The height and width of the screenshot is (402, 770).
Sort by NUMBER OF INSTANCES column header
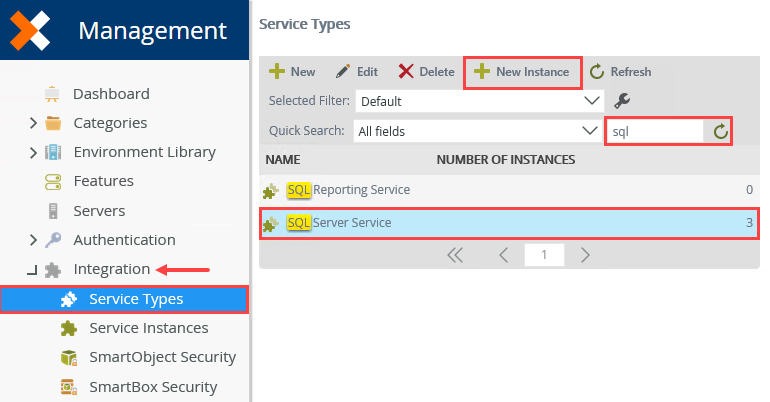[506, 160]
